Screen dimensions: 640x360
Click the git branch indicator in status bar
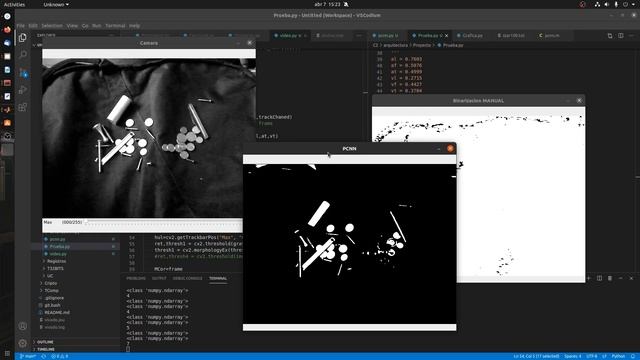27,356
